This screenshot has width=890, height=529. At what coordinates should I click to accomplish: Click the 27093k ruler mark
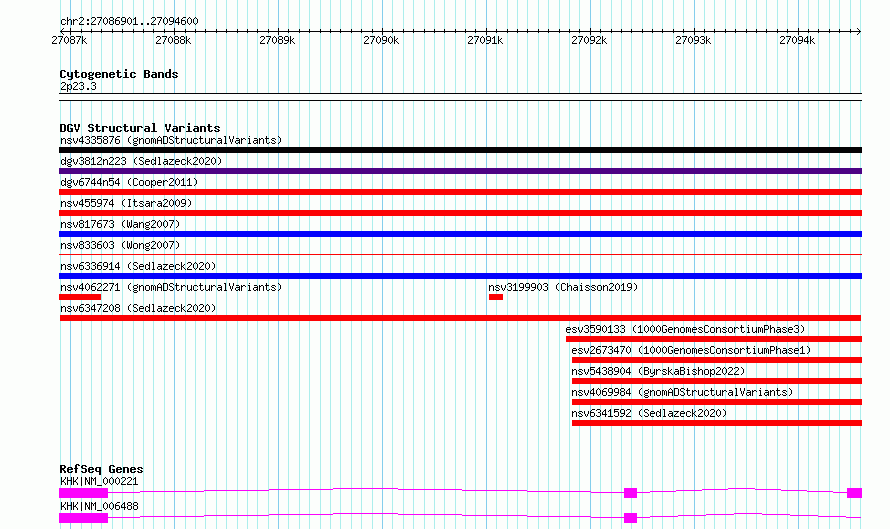pos(693,40)
